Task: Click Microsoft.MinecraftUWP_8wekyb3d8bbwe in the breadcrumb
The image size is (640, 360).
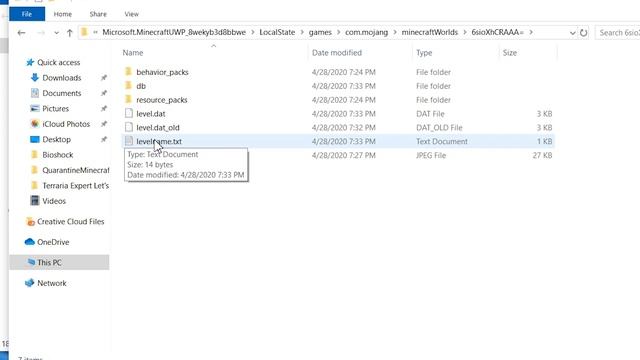Action: [174, 32]
